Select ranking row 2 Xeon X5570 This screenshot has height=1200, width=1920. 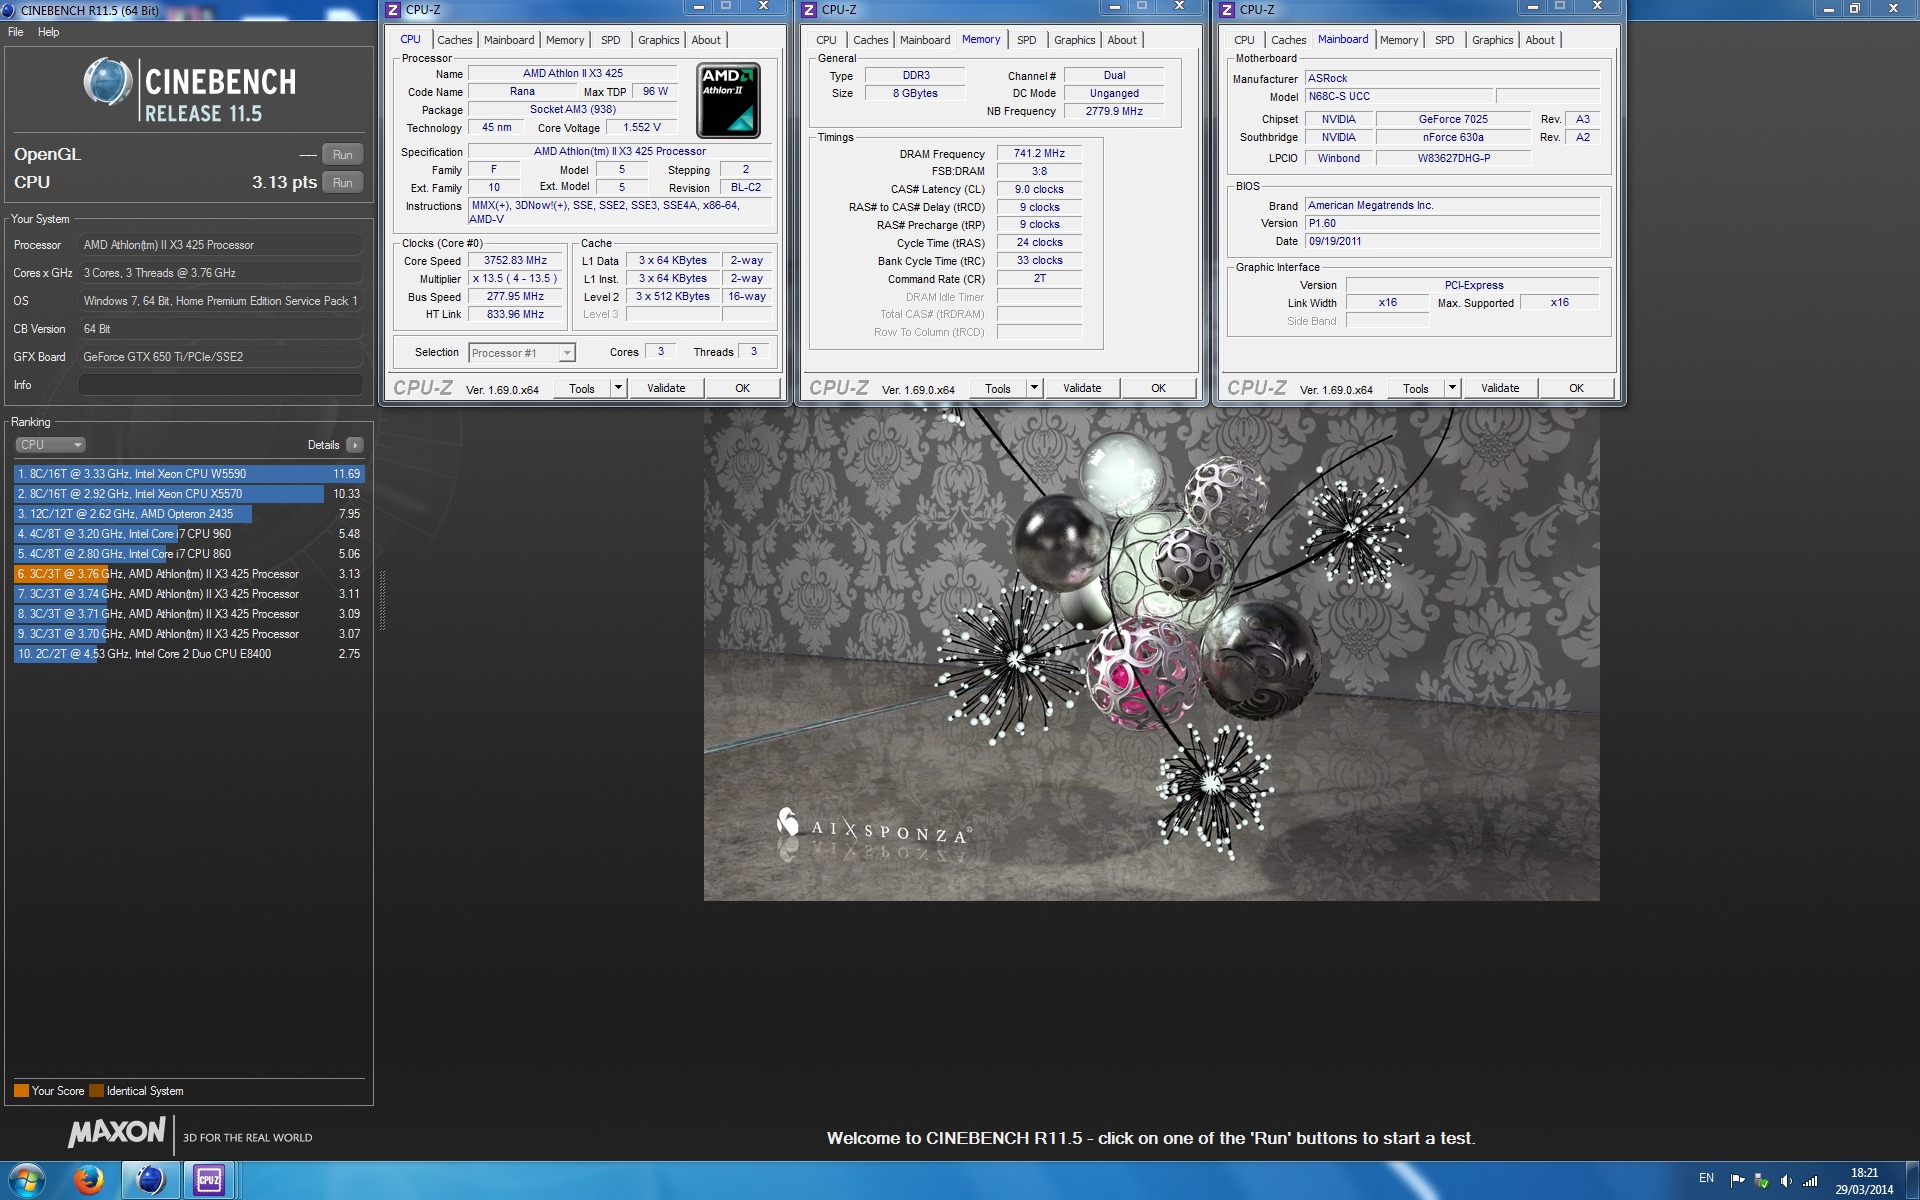[x=188, y=494]
